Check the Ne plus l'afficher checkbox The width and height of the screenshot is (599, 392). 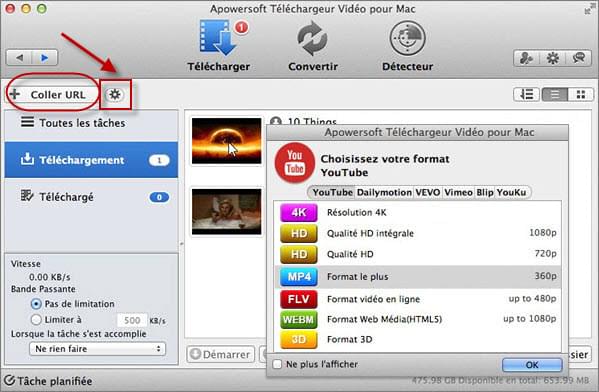277,364
